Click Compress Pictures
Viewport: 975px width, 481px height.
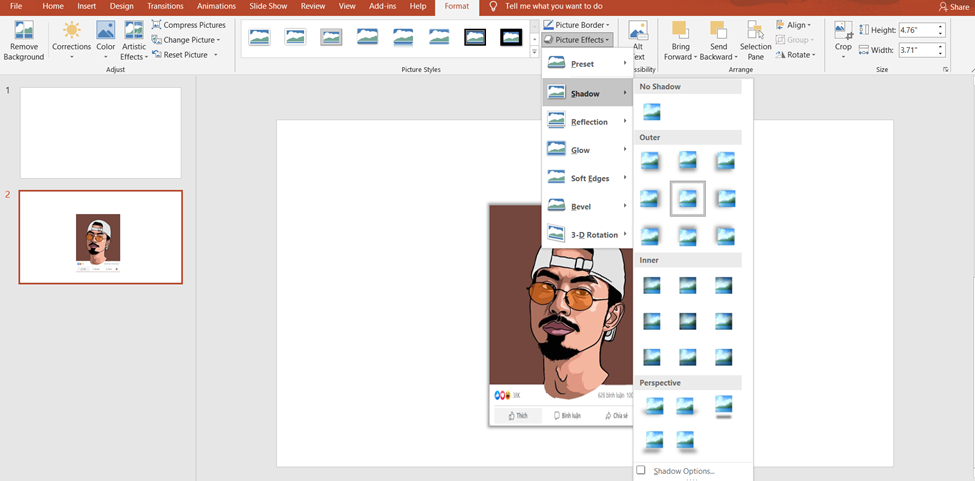tap(188, 25)
